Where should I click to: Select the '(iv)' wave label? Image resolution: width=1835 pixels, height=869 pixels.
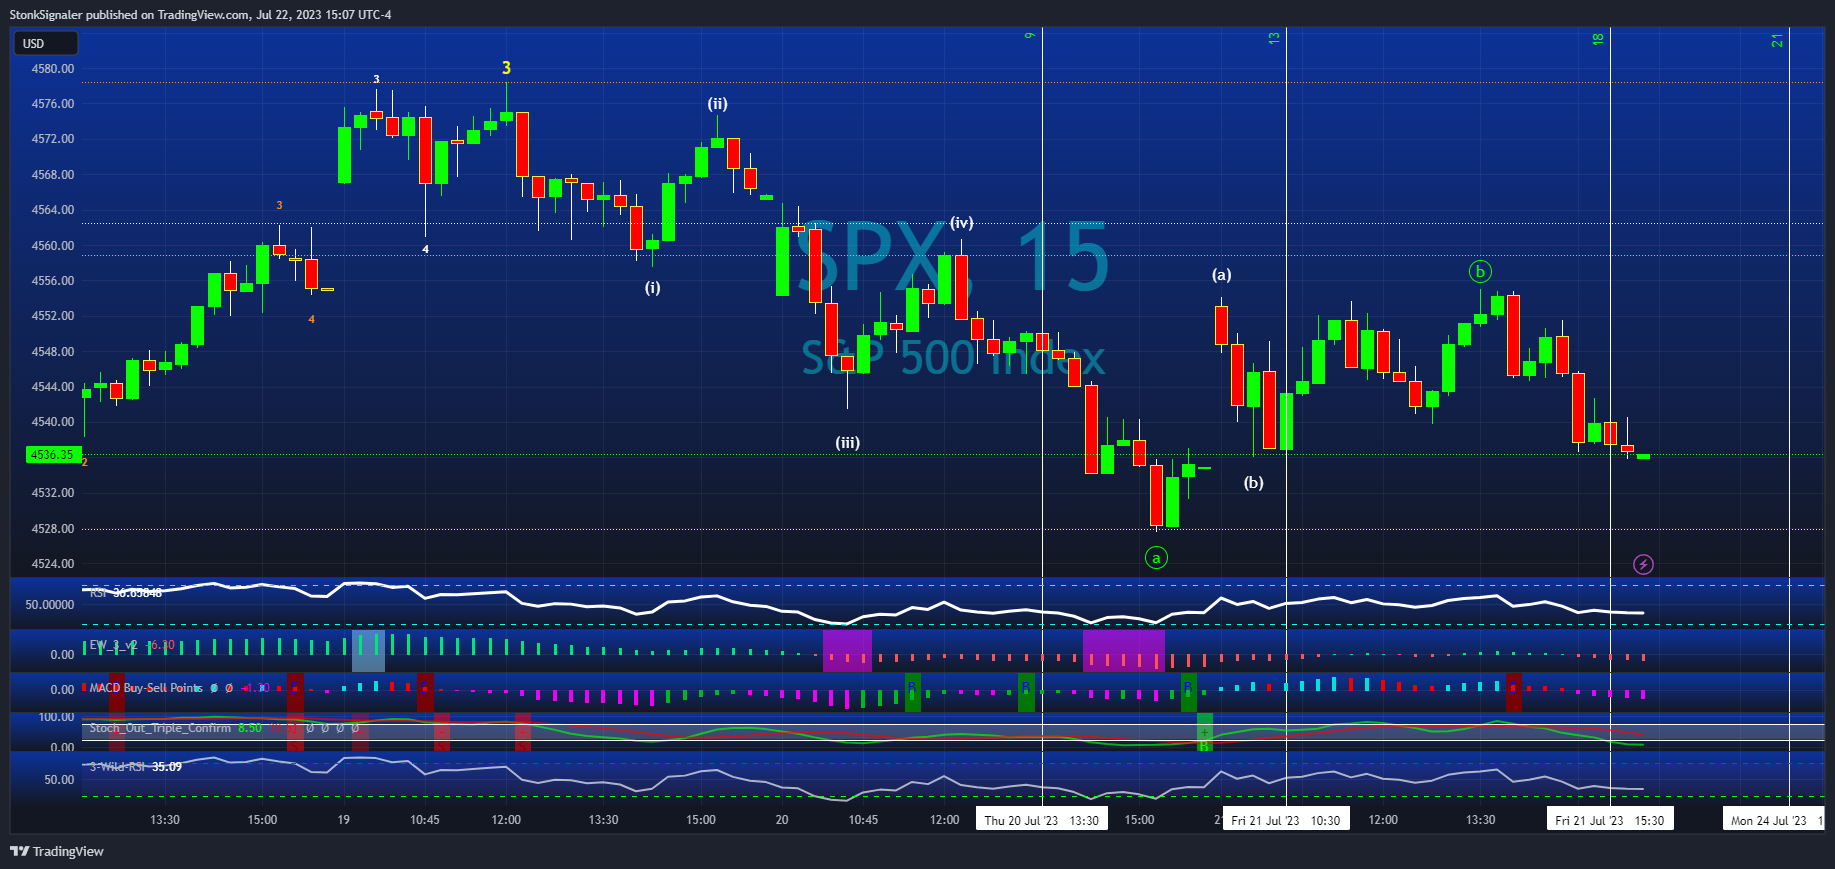click(x=961, y=223)
